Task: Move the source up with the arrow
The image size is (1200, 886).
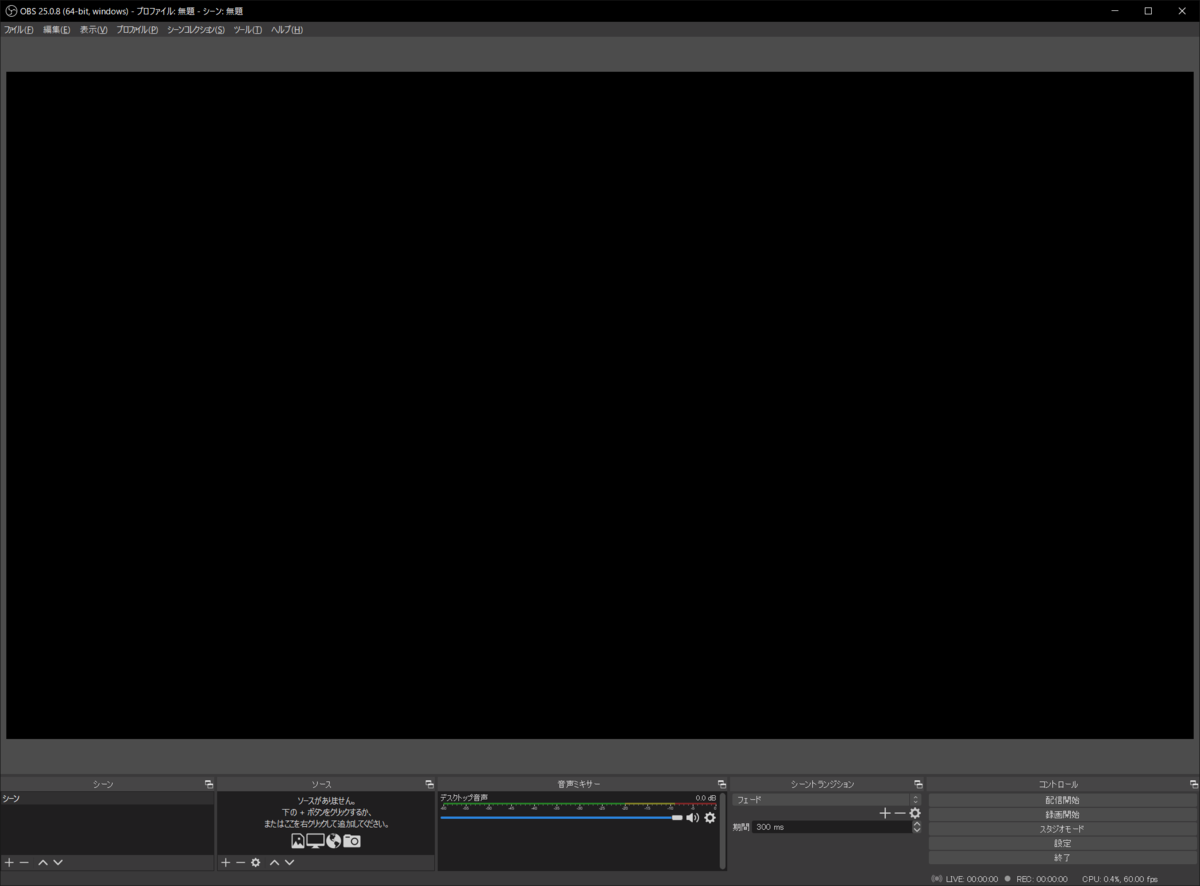Action: [274, 862]
